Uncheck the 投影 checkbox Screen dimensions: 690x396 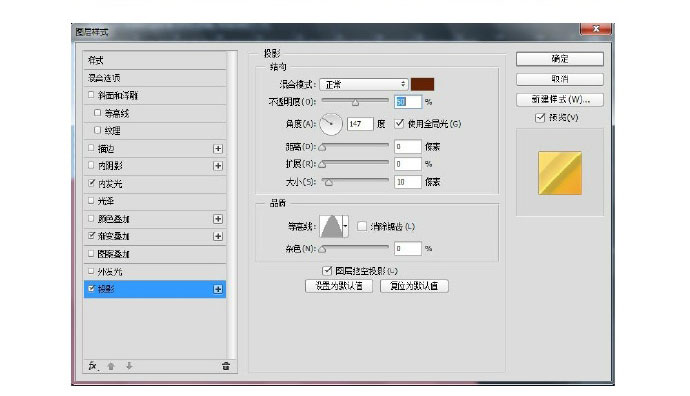91,289
